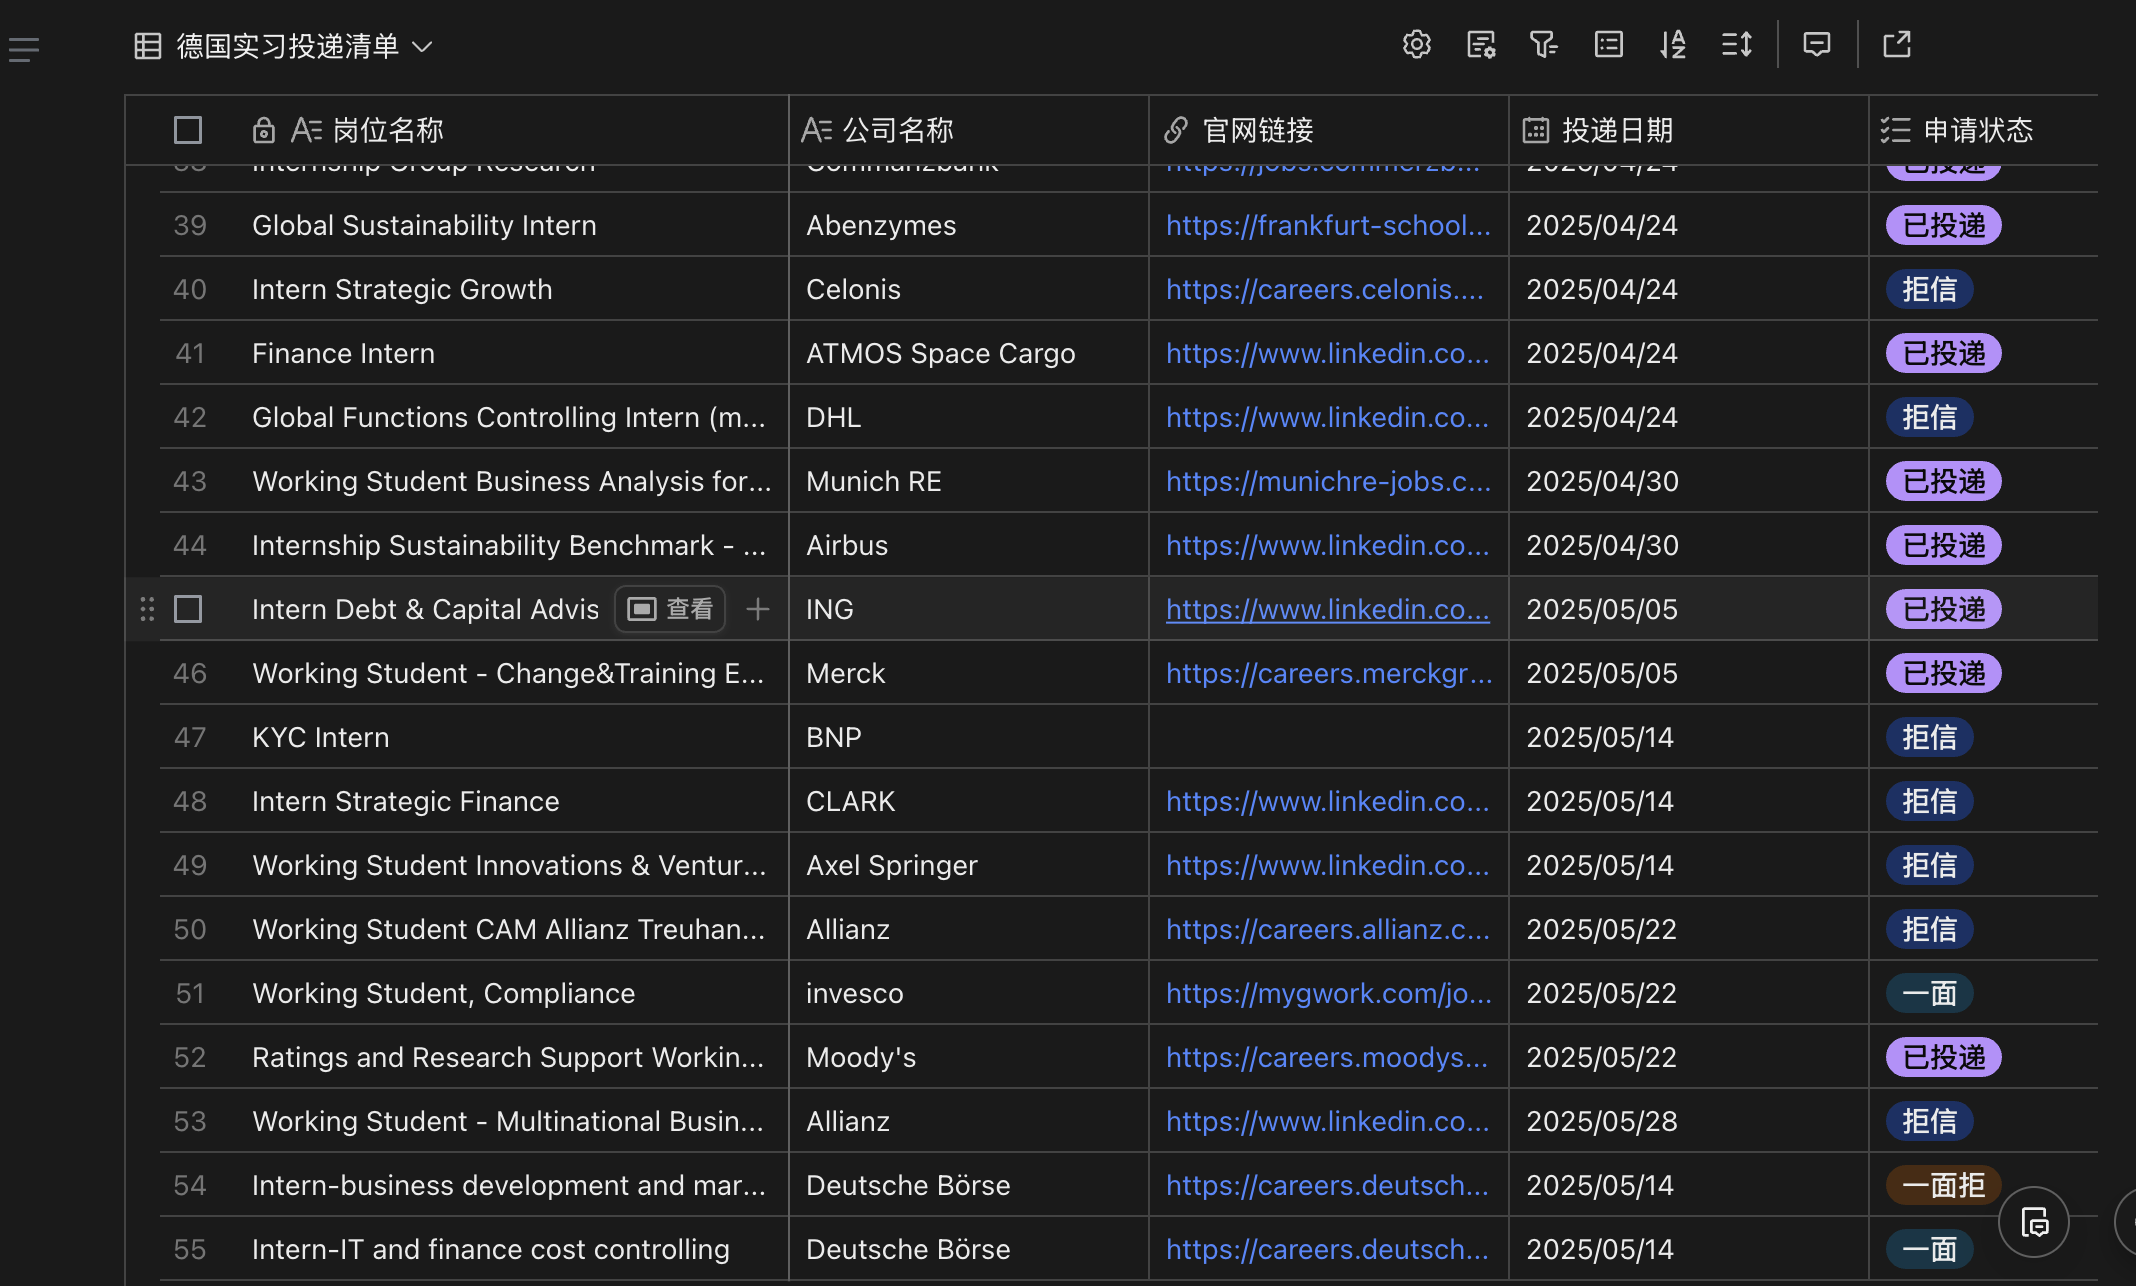
Task: Click 查看 button on Intern Debt row
Action: [x=669, y=609]
